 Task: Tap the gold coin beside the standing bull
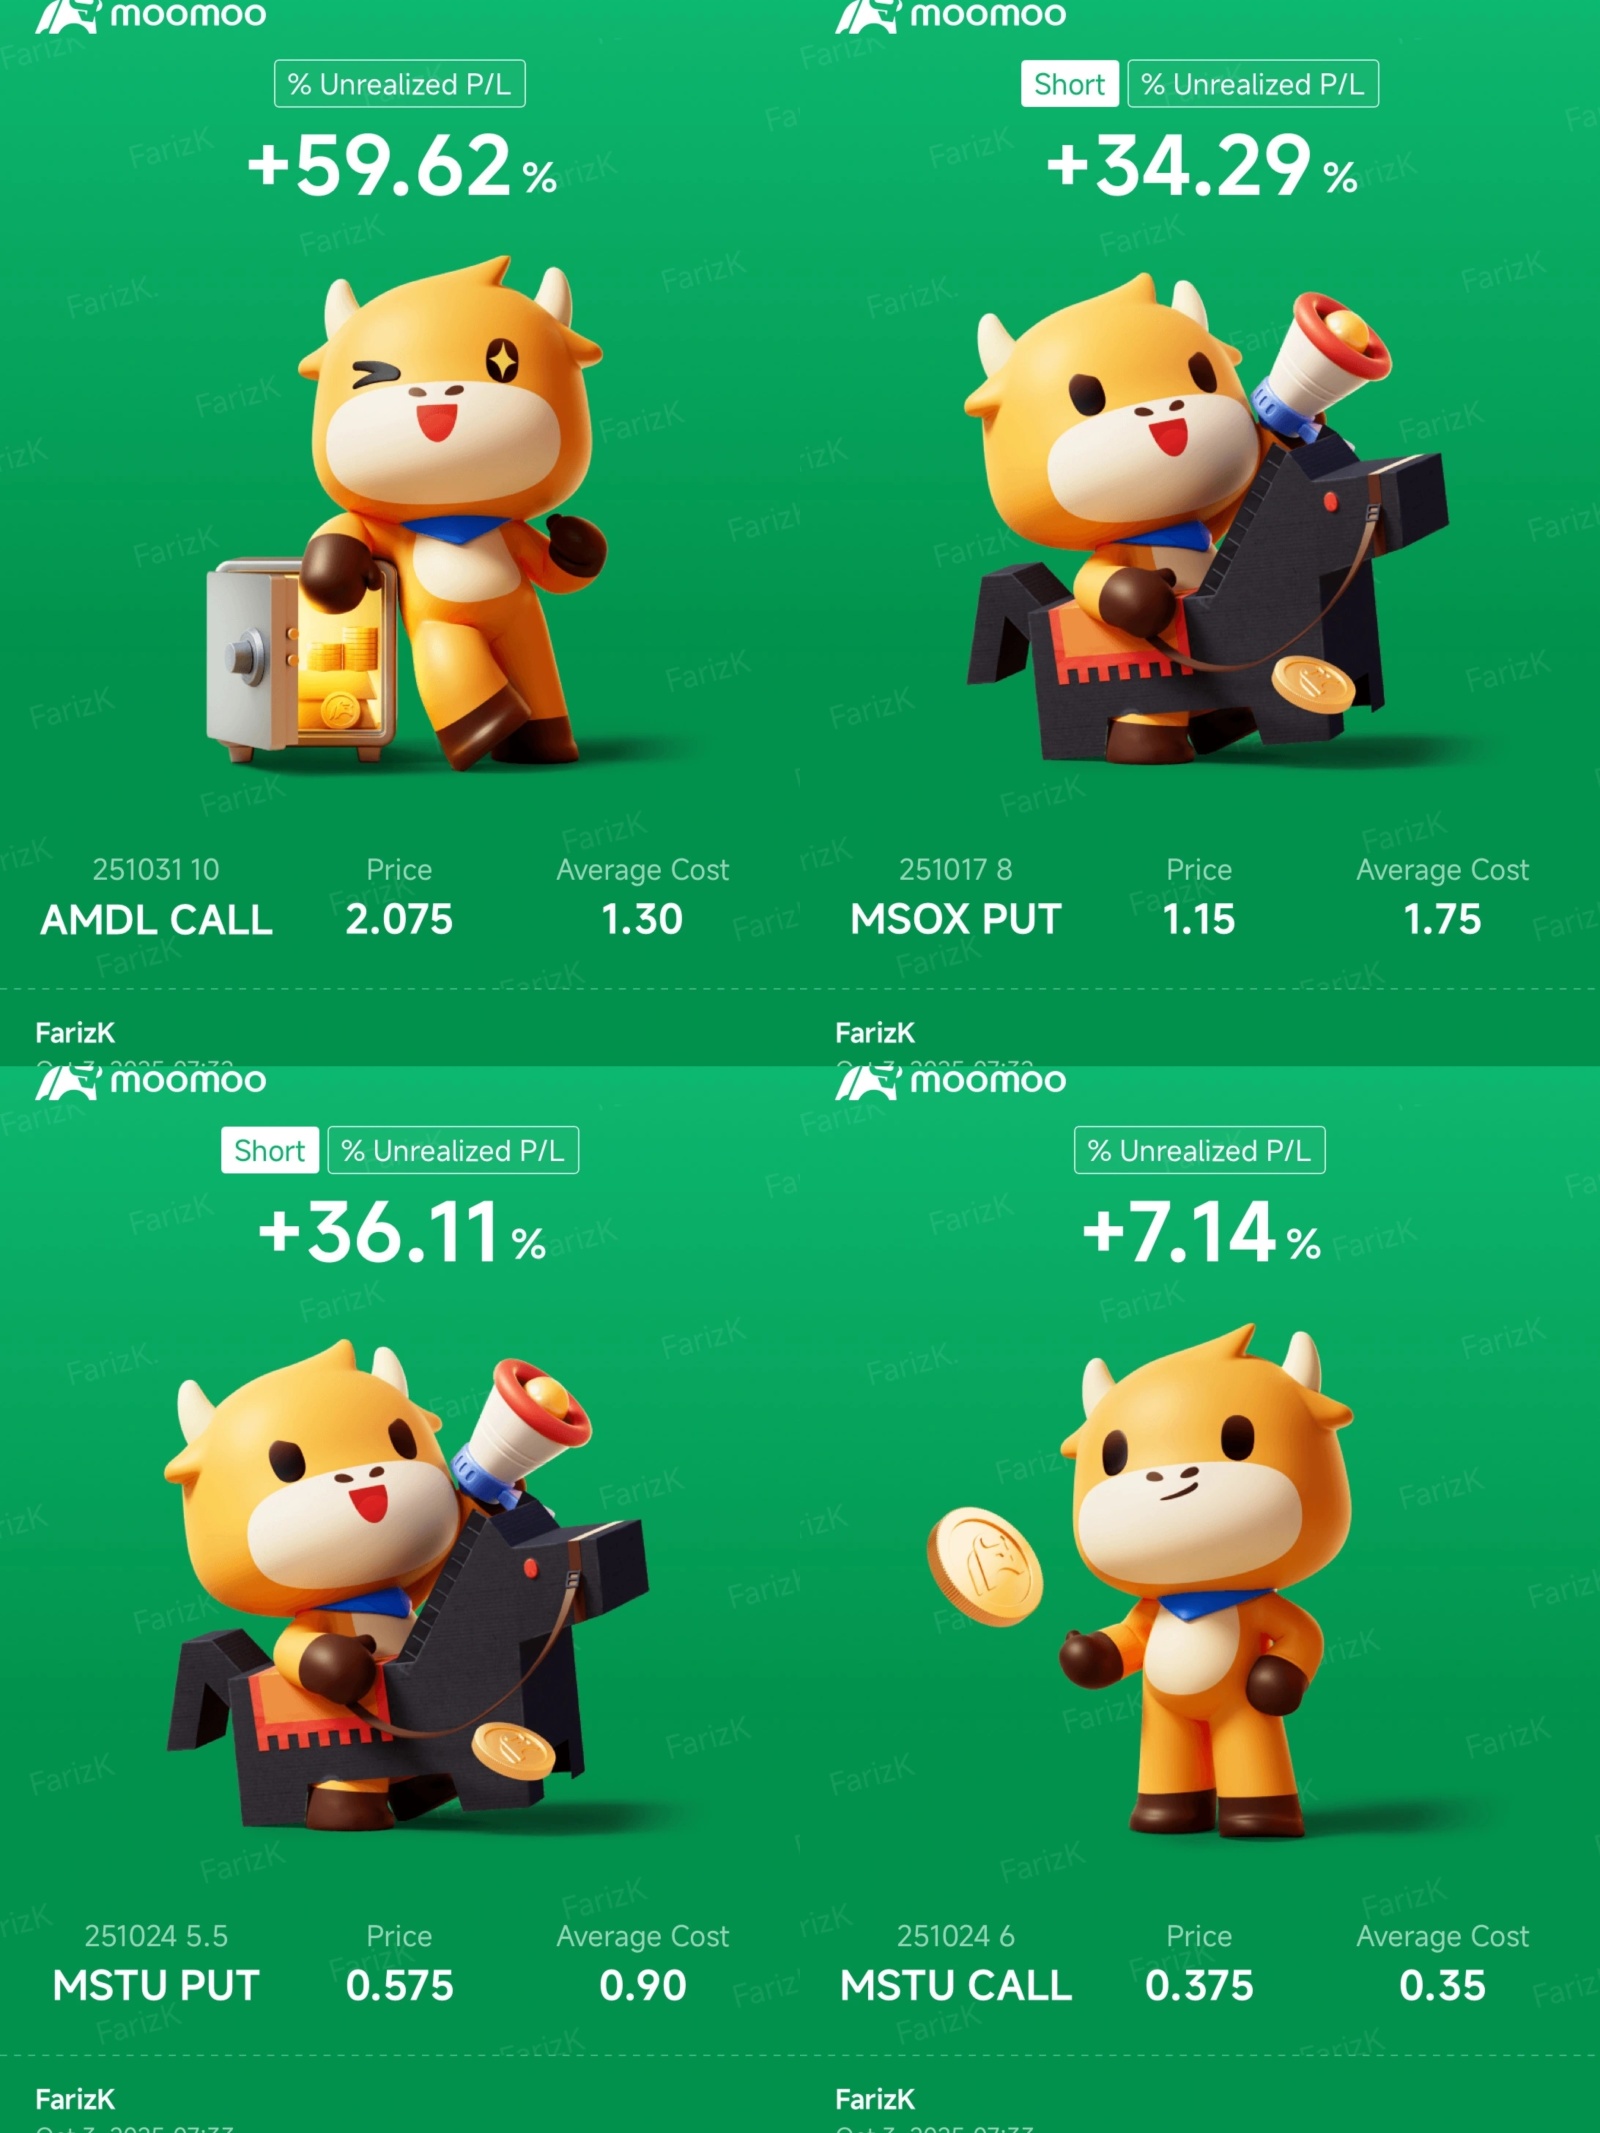point(985,1566)
